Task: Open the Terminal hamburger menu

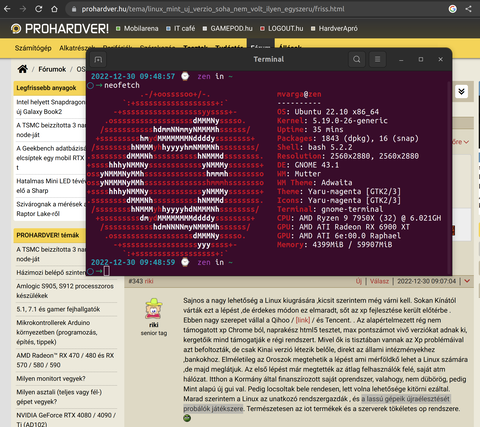Action: tap(377, 59)
